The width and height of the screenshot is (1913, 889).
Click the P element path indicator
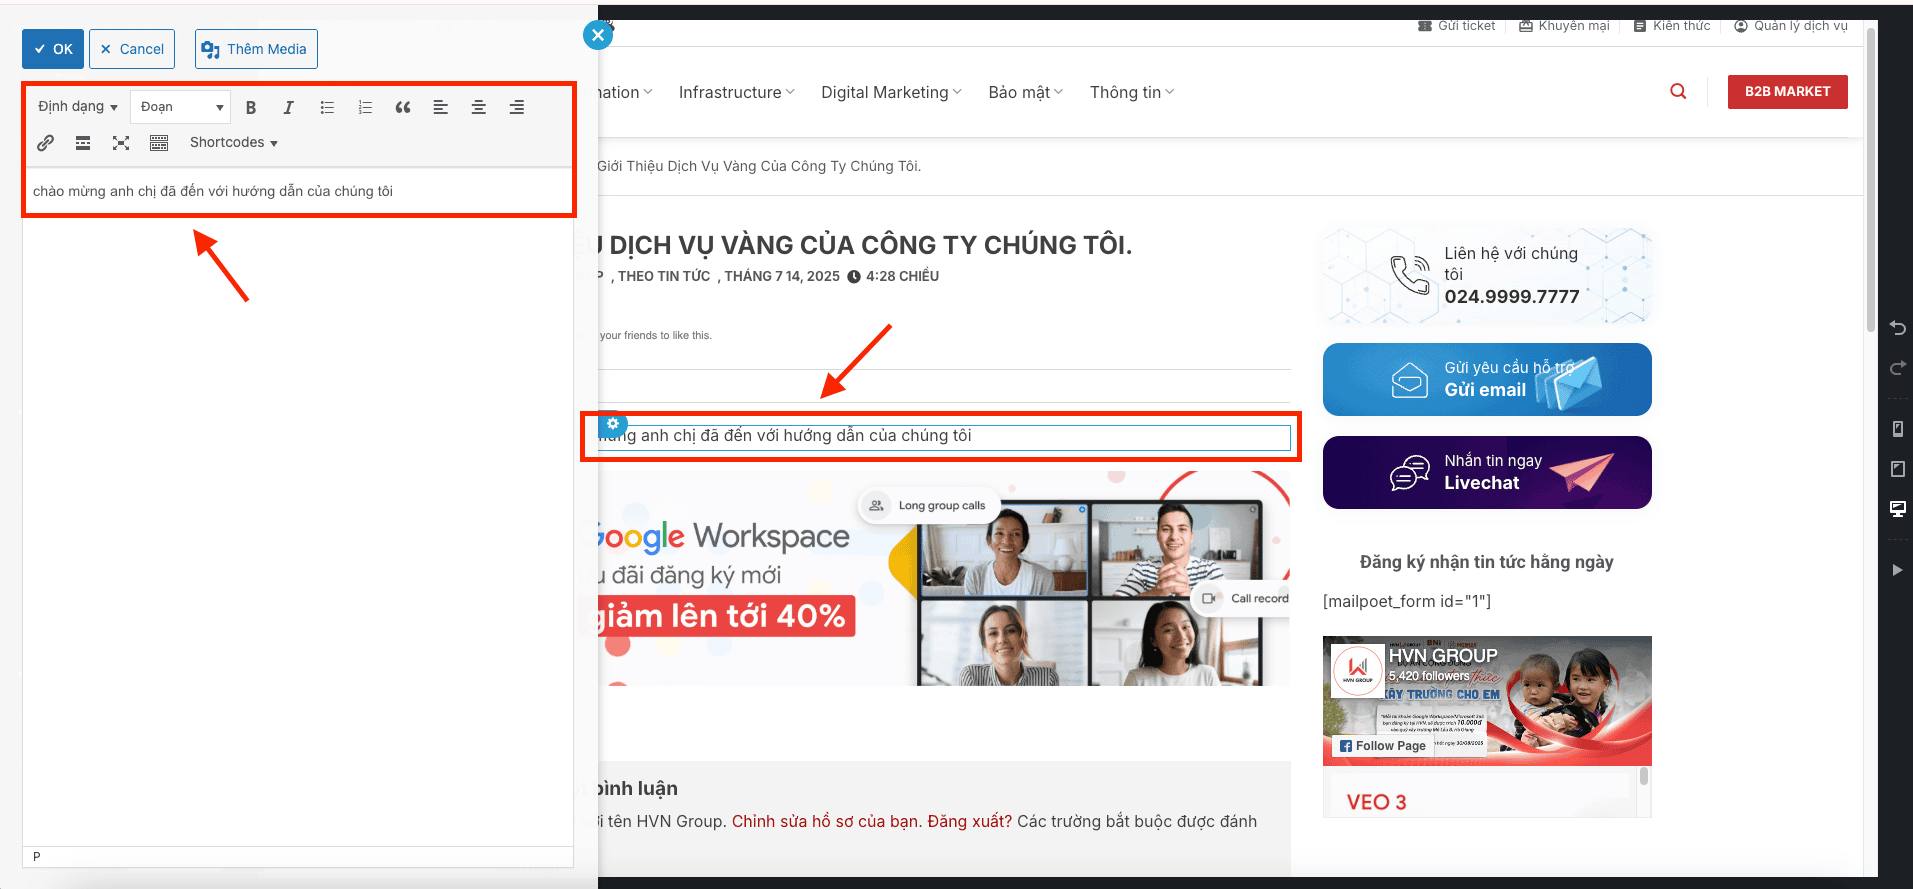click(x=37, y=857)
